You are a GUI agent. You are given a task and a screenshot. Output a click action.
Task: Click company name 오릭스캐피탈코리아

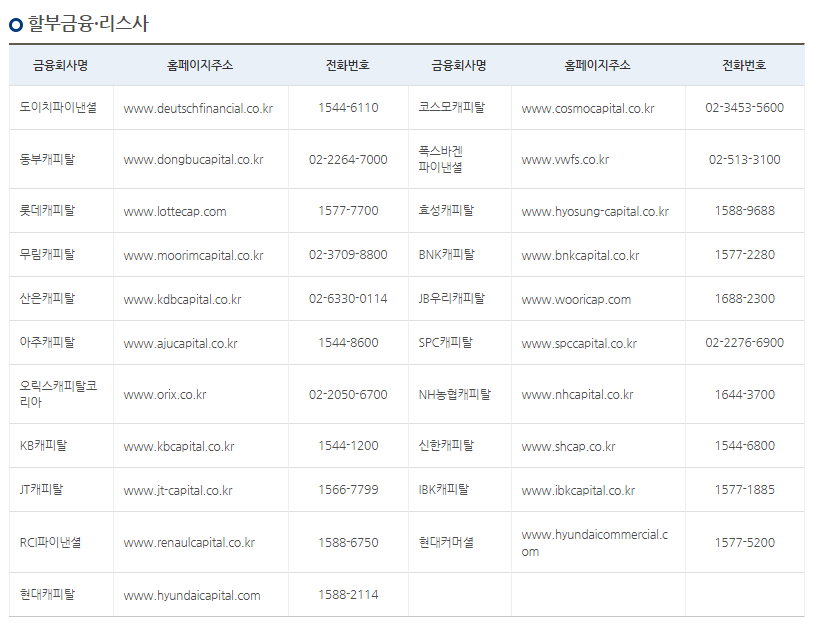click(58, 394)
